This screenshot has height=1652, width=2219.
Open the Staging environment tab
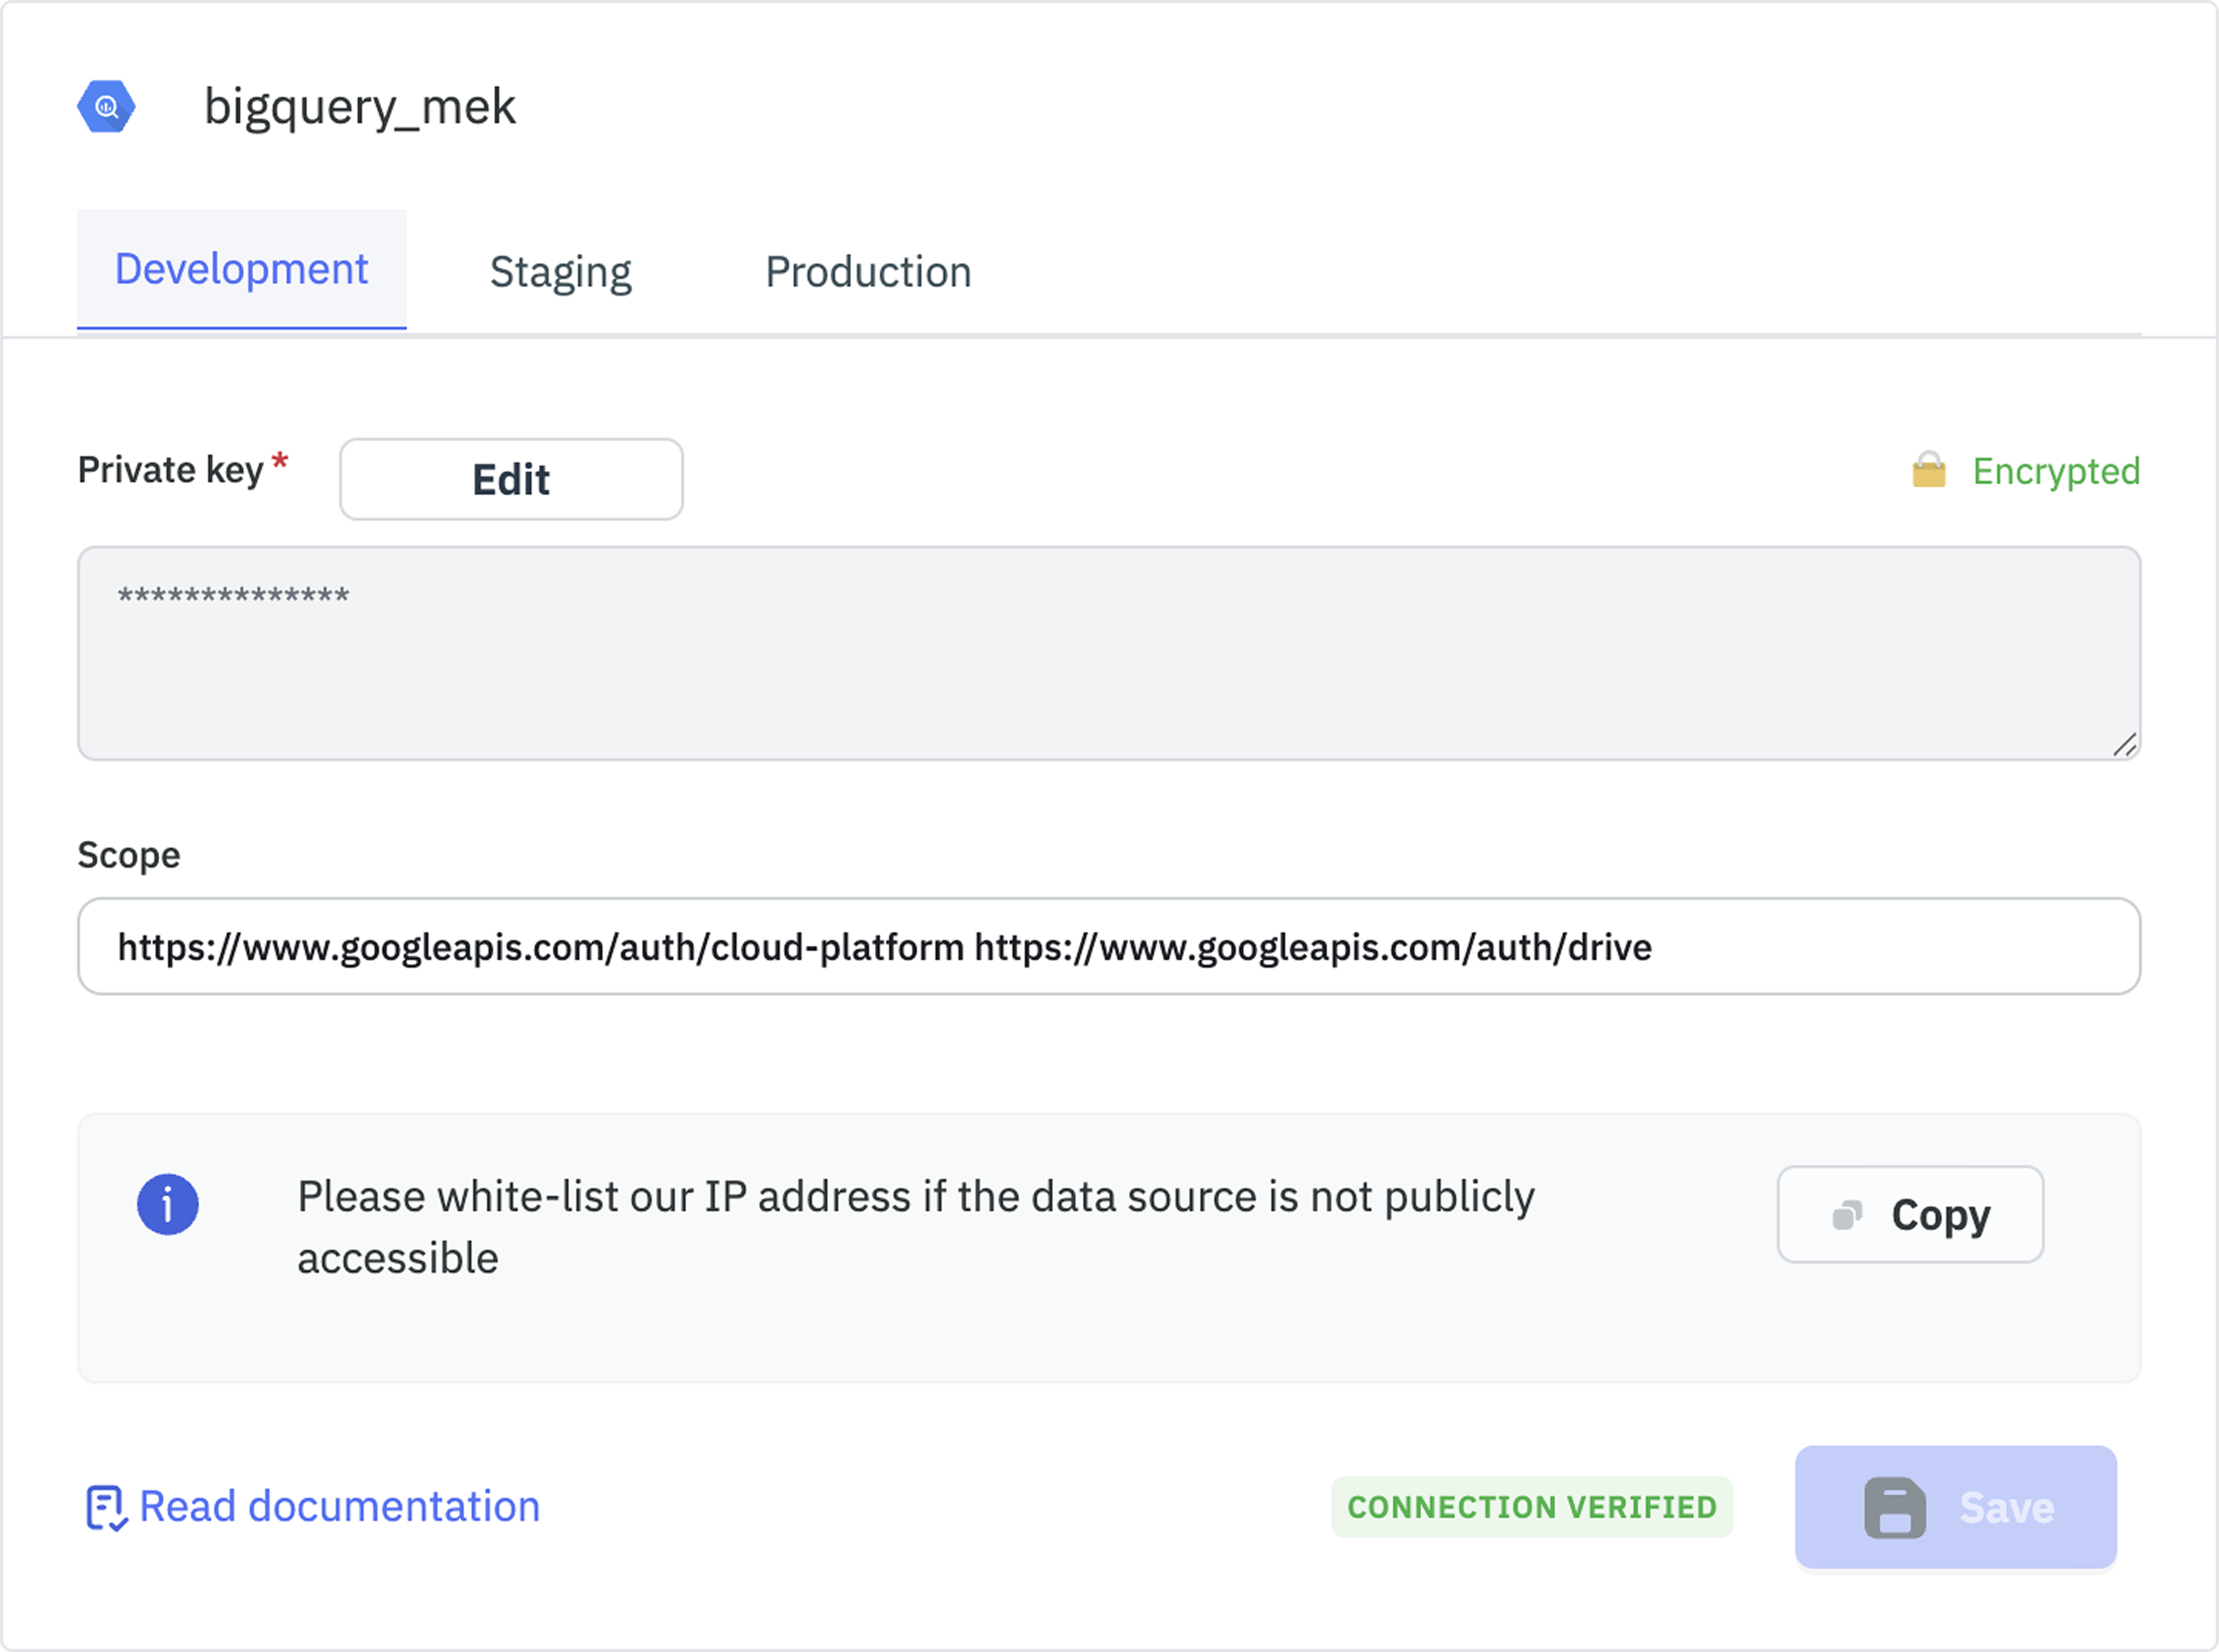[x=560, y=272]
